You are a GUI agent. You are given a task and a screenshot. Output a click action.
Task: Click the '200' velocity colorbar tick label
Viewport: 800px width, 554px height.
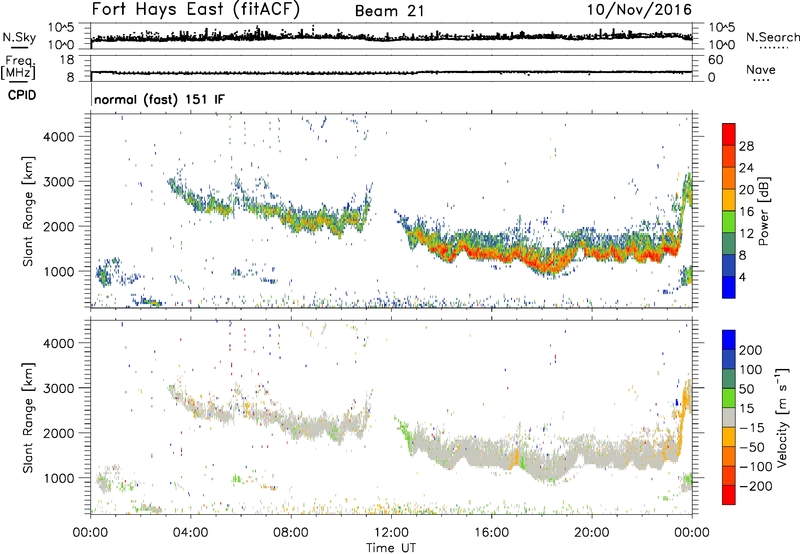[751, 350]
